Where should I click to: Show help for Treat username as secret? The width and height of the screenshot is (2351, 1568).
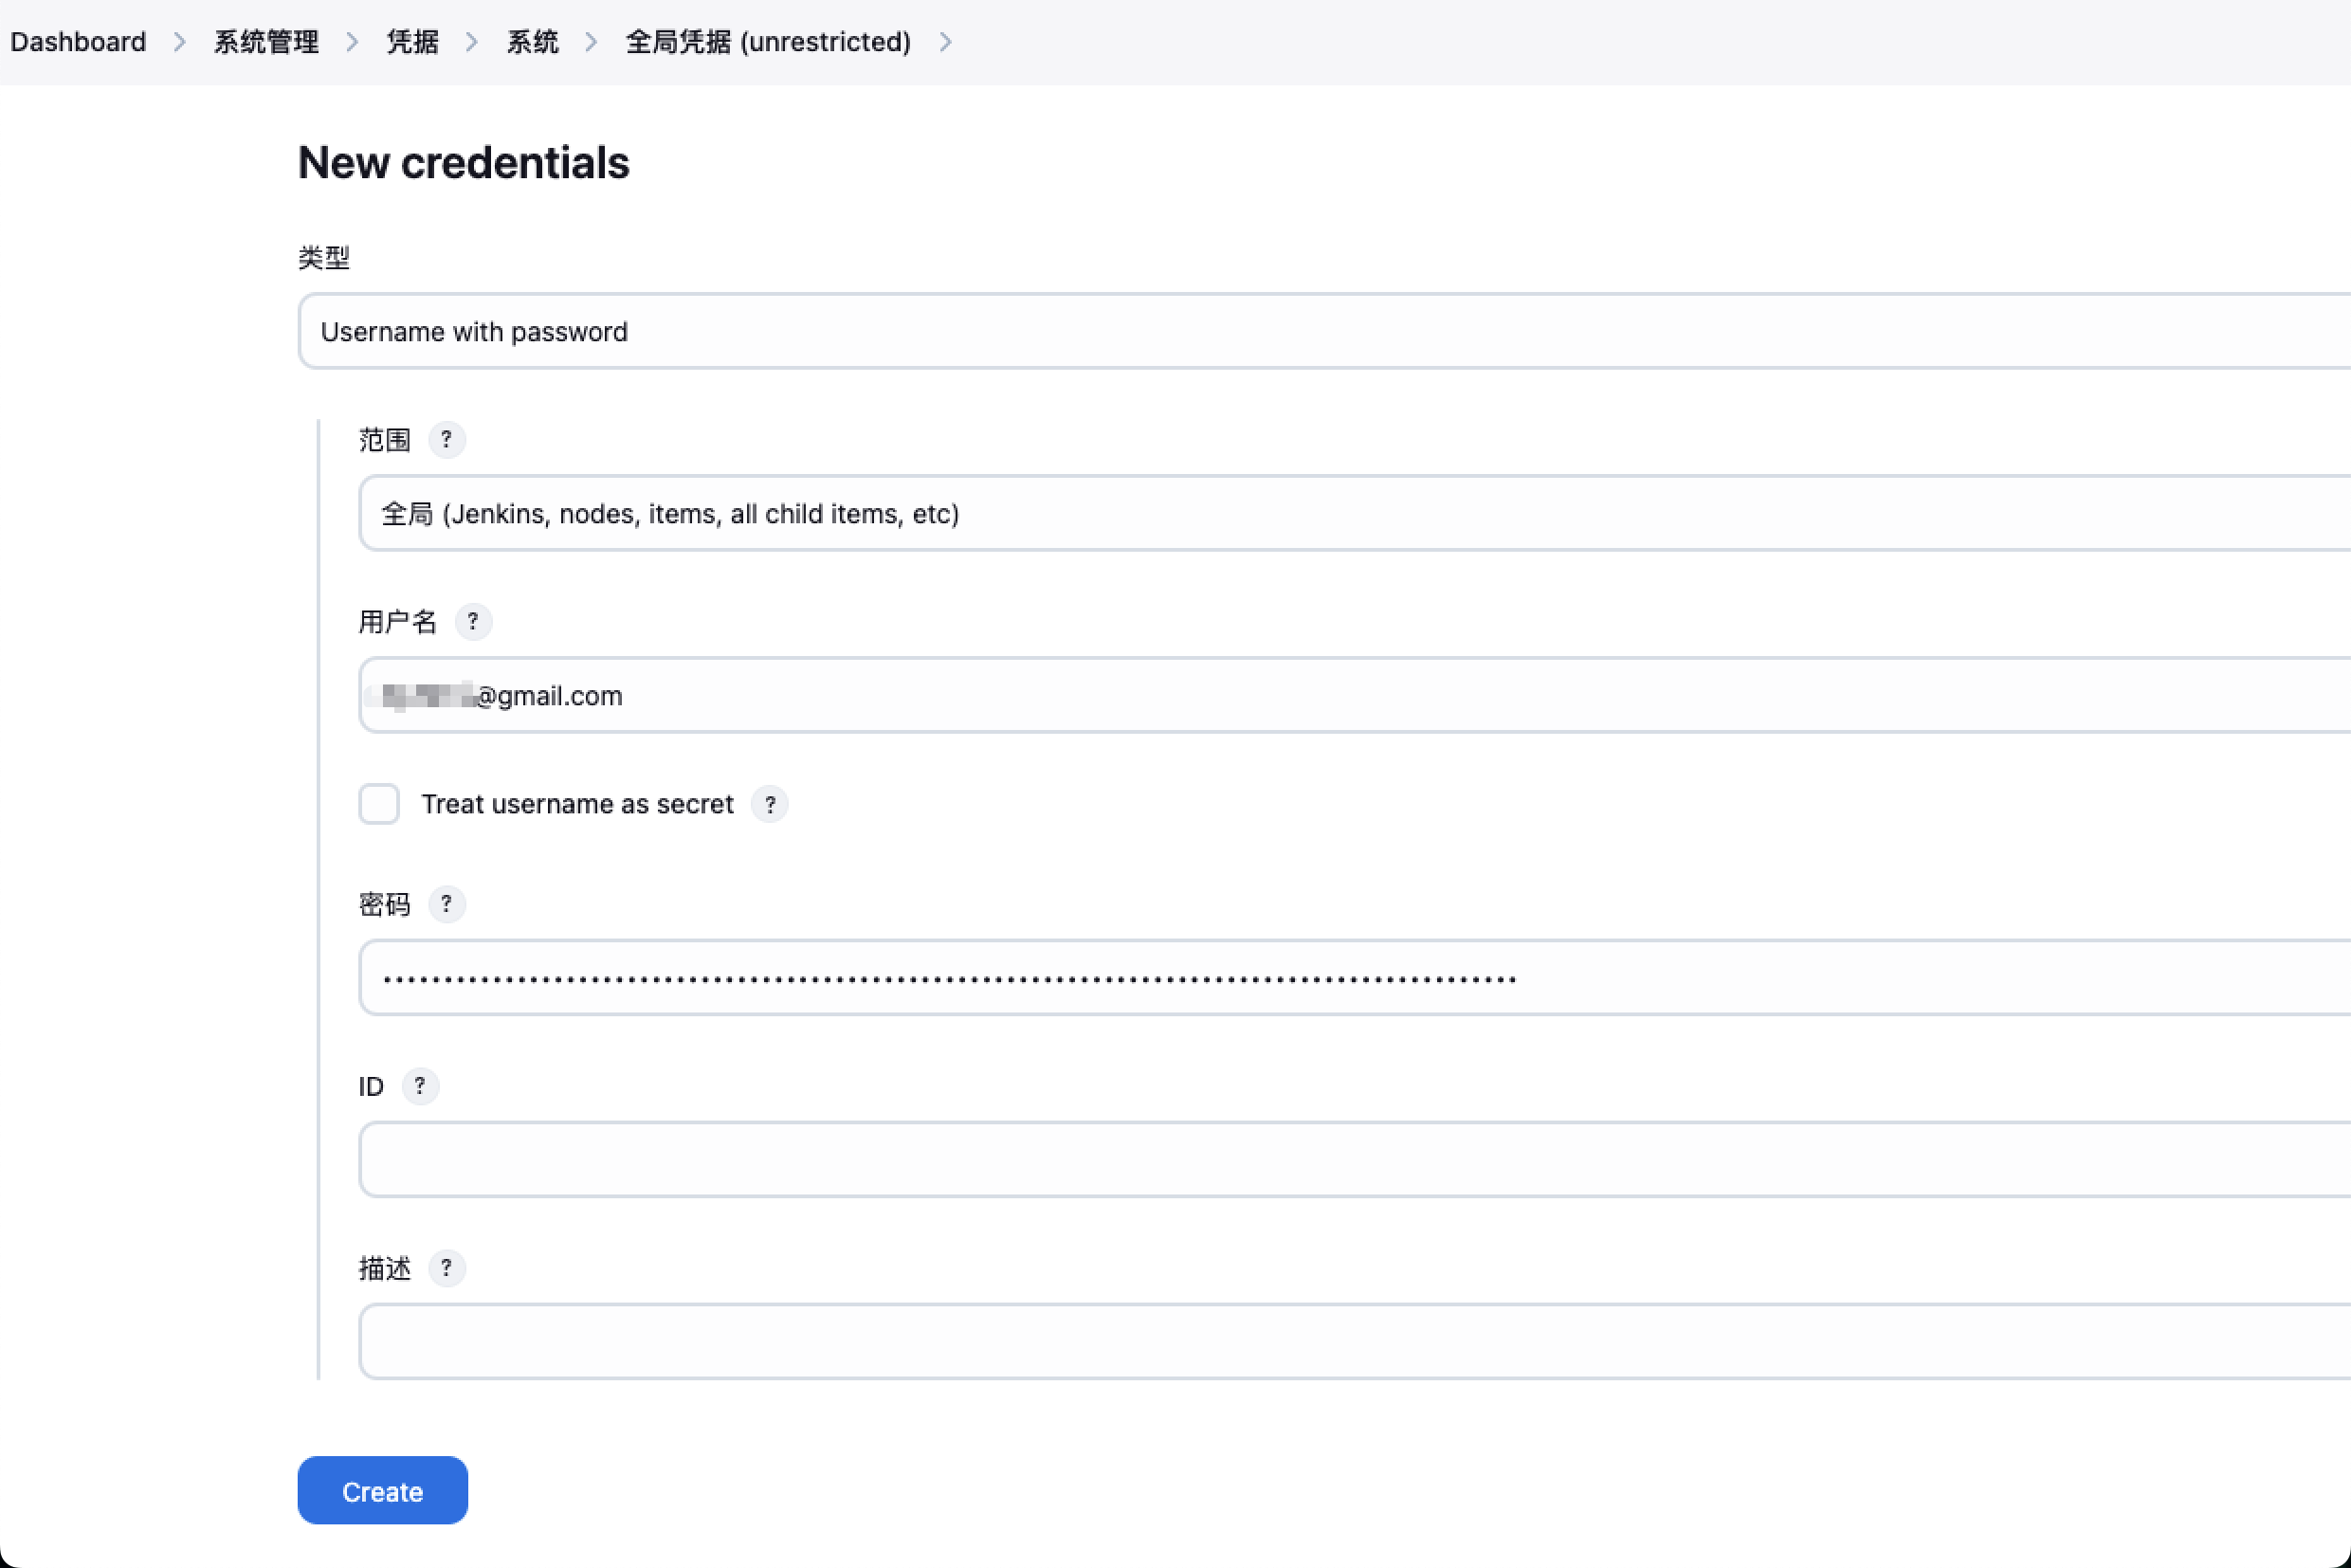pos(770,804)
